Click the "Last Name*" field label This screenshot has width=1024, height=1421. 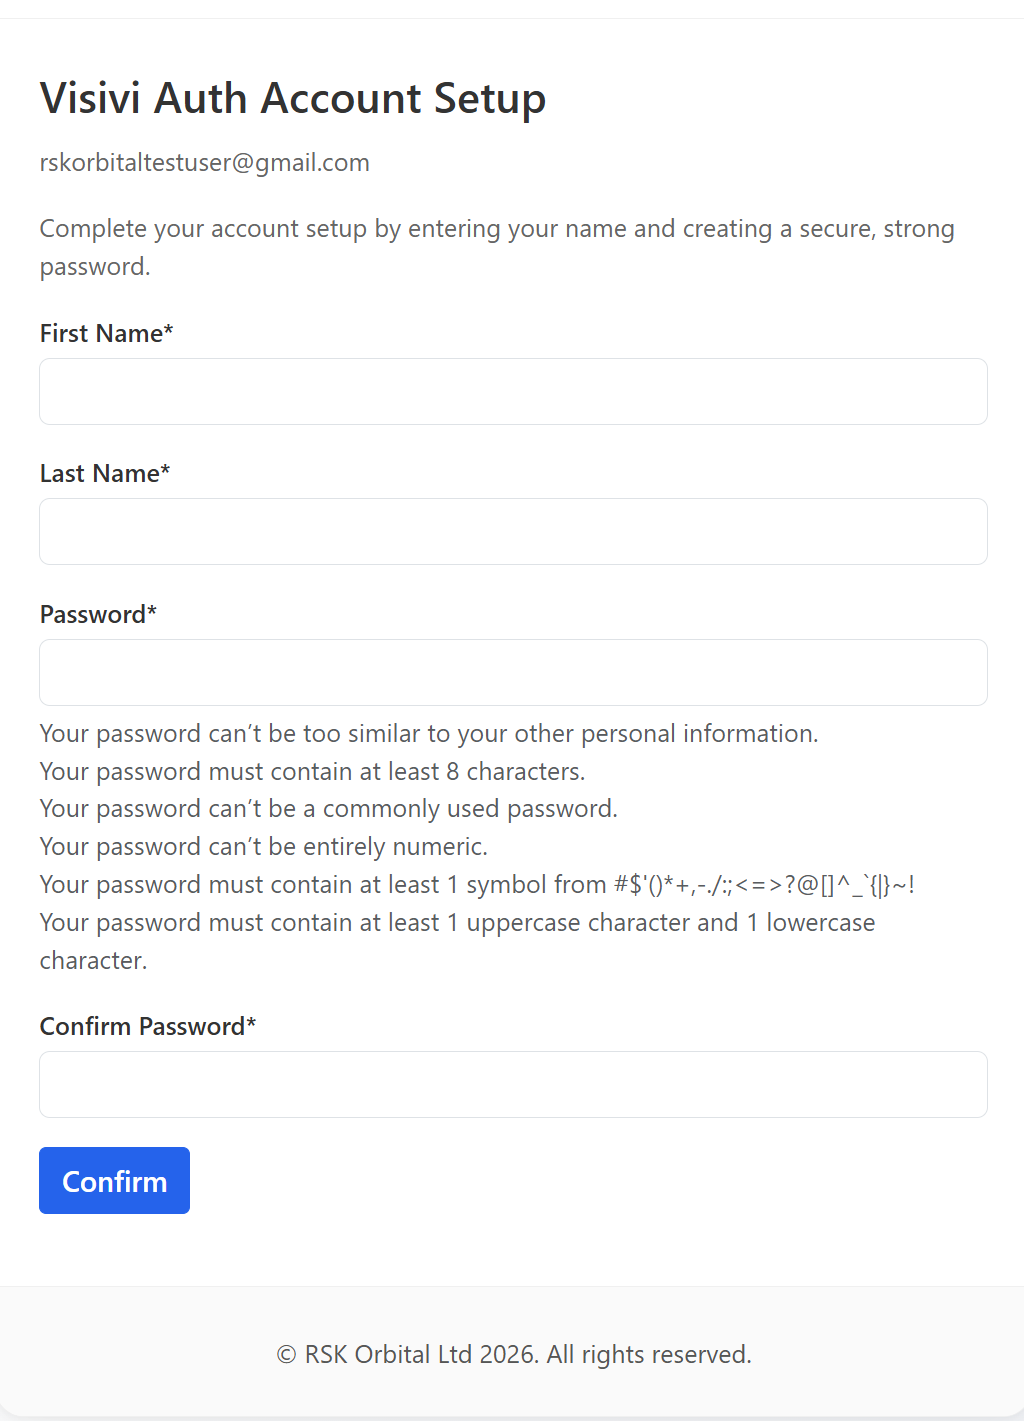(105, 473)
